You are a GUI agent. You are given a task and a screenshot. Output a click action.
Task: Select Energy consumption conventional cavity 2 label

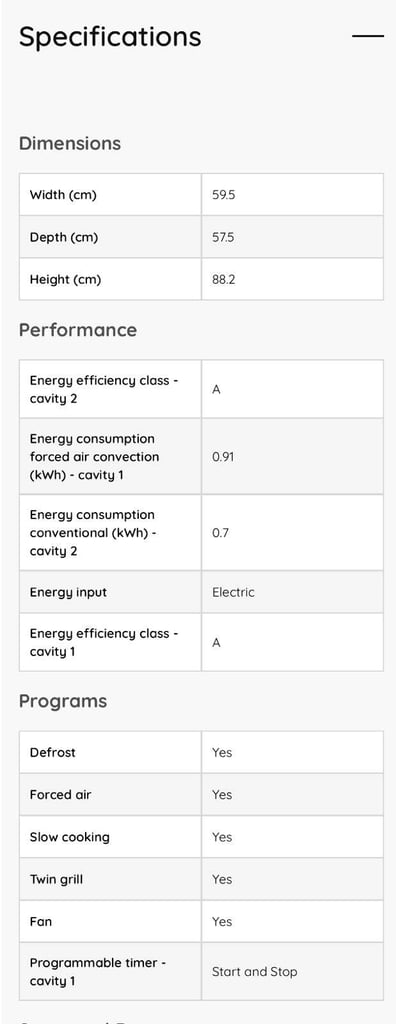(x=92, y=533)
